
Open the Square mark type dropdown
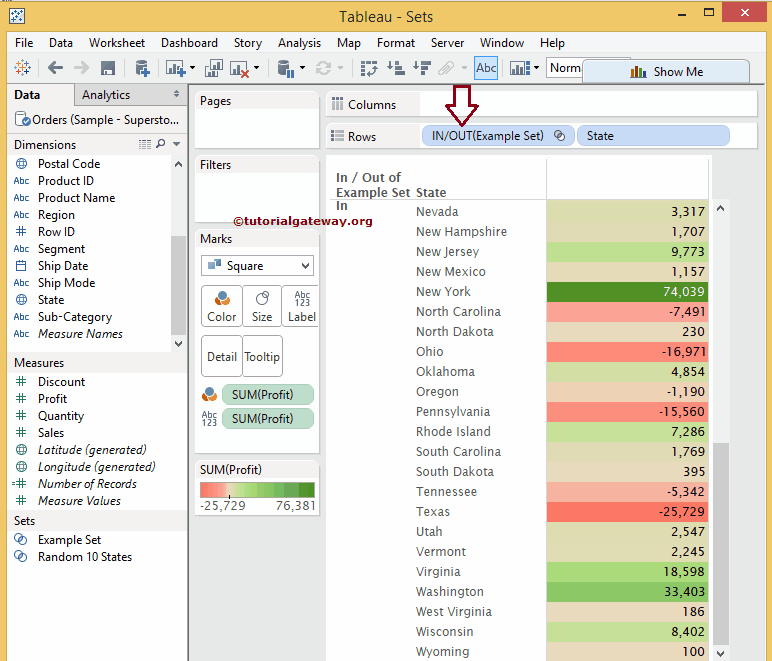[x=258, y=266]
